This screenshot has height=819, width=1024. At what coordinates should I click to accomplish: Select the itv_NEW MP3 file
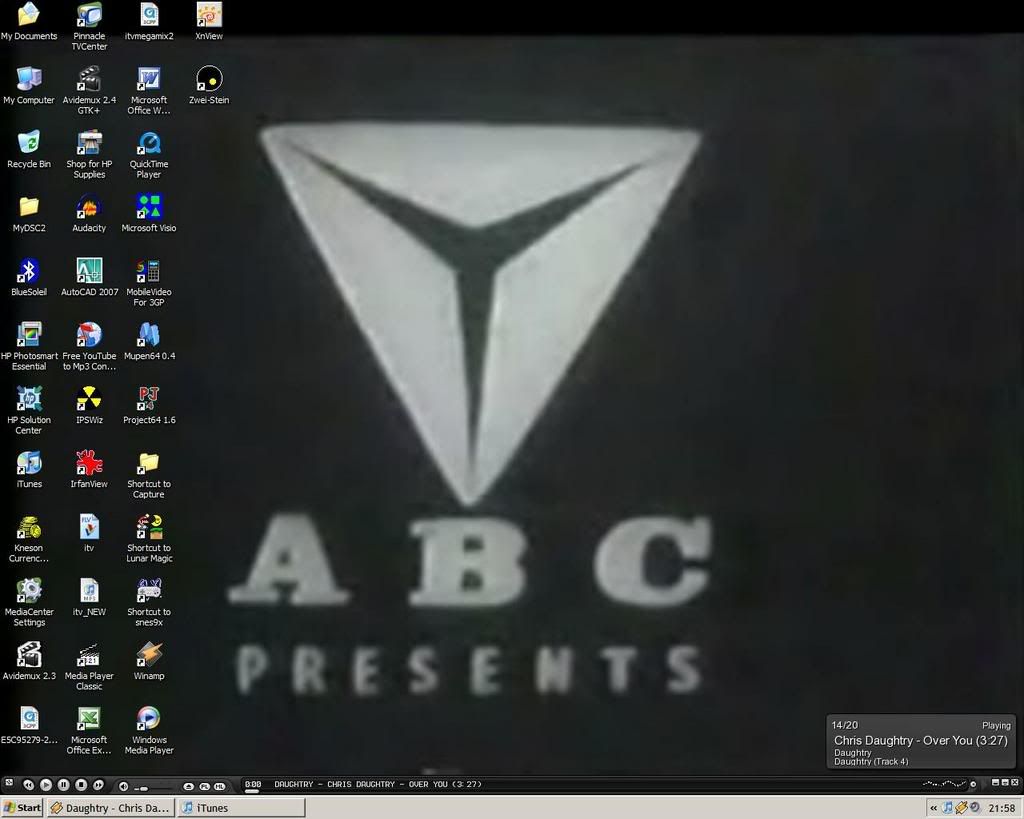coord(89,597)
